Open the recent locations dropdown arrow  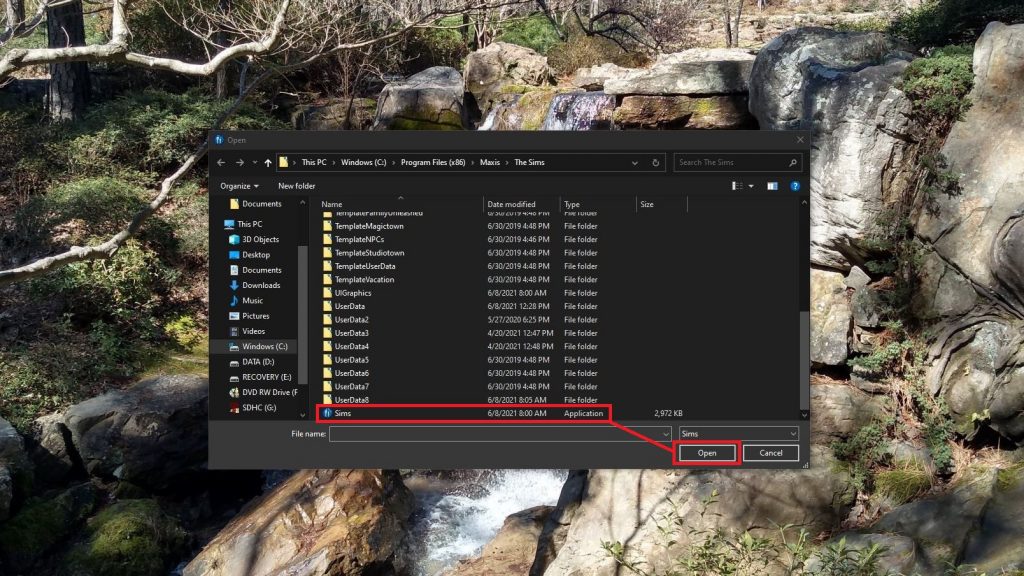(x=255, y=163)
